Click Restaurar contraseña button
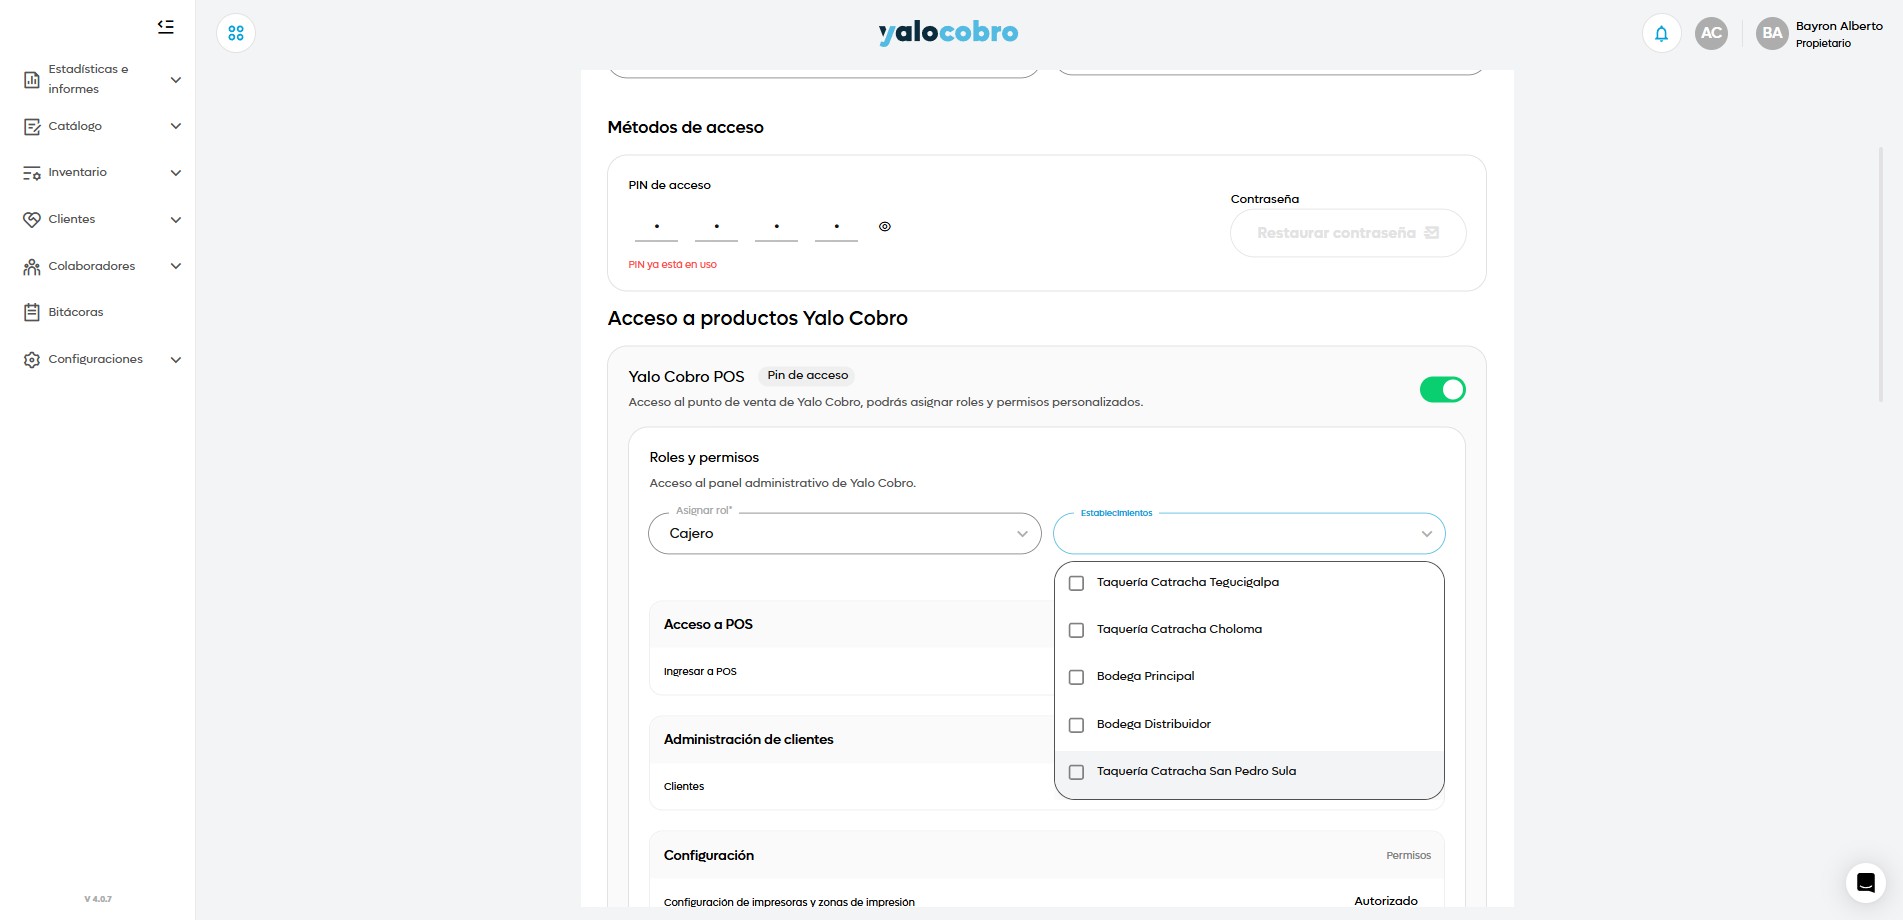Viewport: 1903px width, 920px height. [x=1348, y=233]
